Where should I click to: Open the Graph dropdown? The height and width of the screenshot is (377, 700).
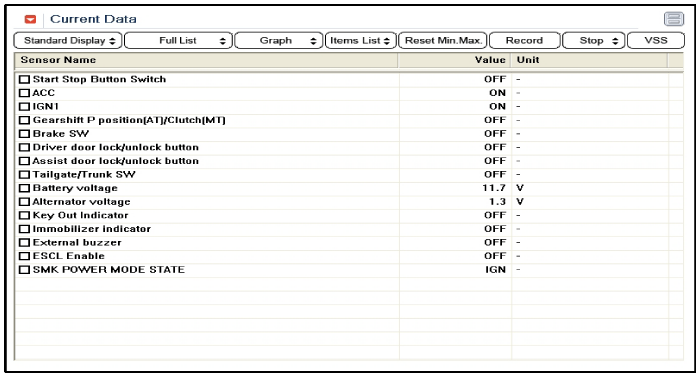279,41
